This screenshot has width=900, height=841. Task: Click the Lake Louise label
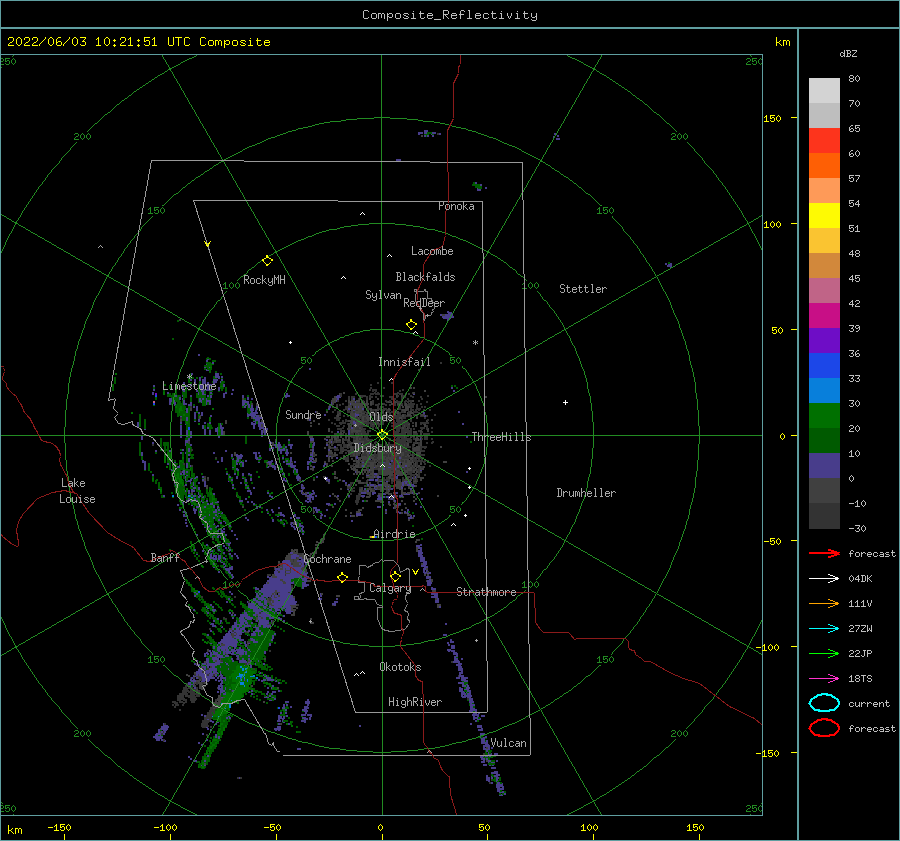click(x=77, y=491)
